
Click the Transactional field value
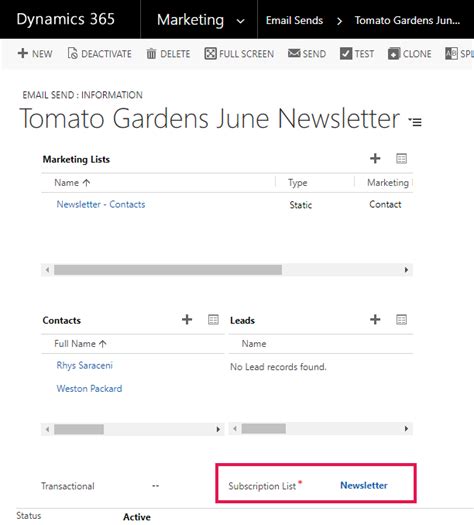point(155,485)
